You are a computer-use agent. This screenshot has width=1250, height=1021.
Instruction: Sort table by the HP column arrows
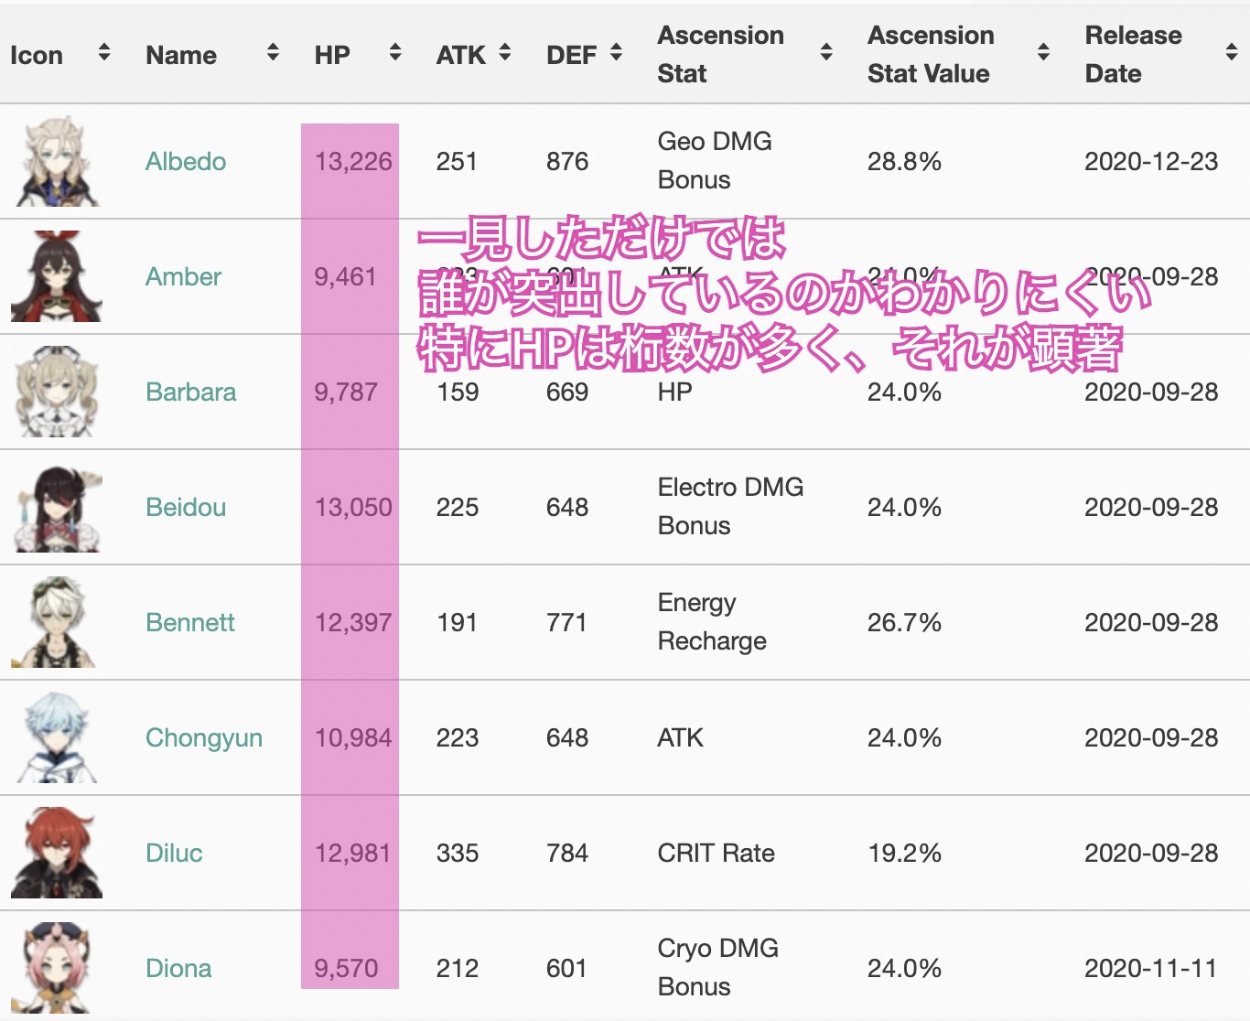coord(395,53)
